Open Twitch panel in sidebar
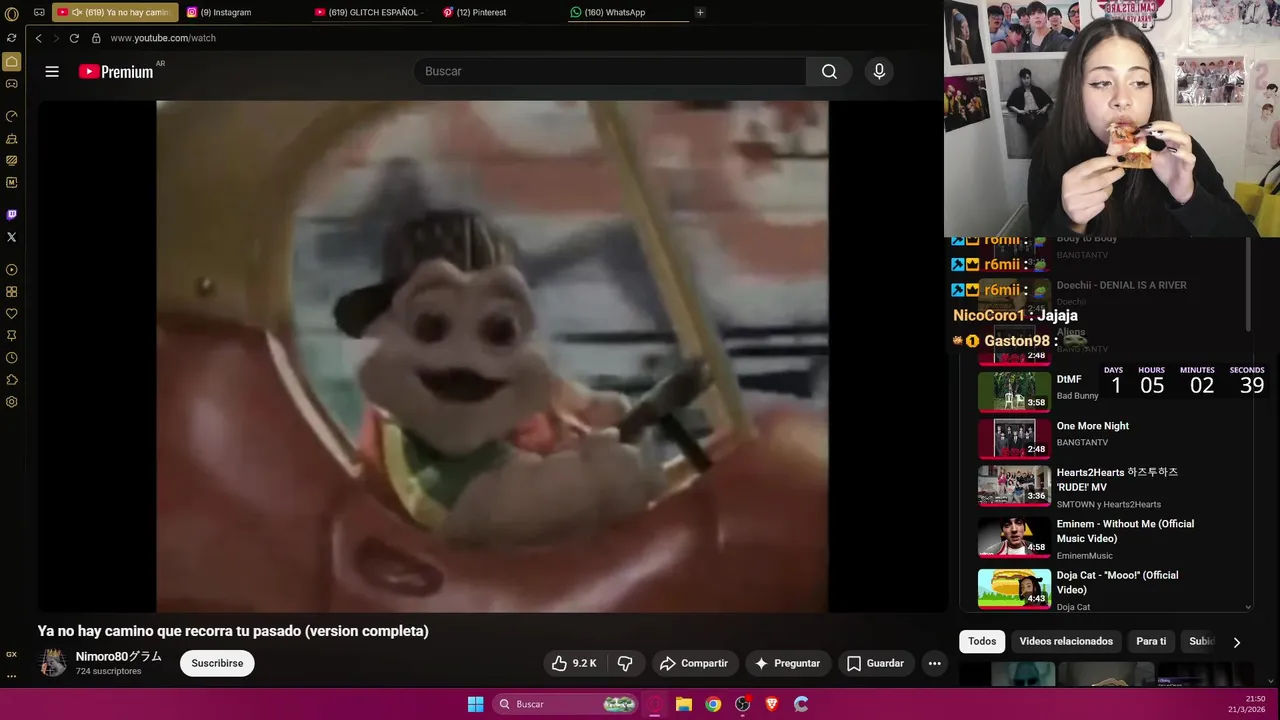Image resolution: width=1280 pixels, height=720 pixels. point(11,215)
